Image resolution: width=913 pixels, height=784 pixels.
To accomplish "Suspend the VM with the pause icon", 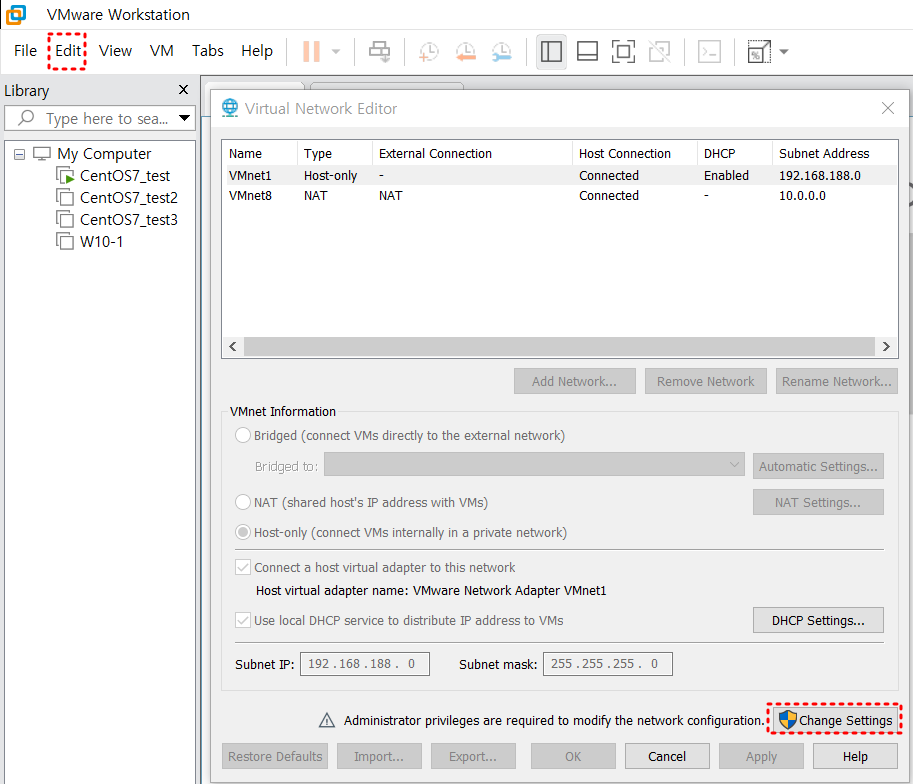I will pyautogui.click(x=311, y=51).
